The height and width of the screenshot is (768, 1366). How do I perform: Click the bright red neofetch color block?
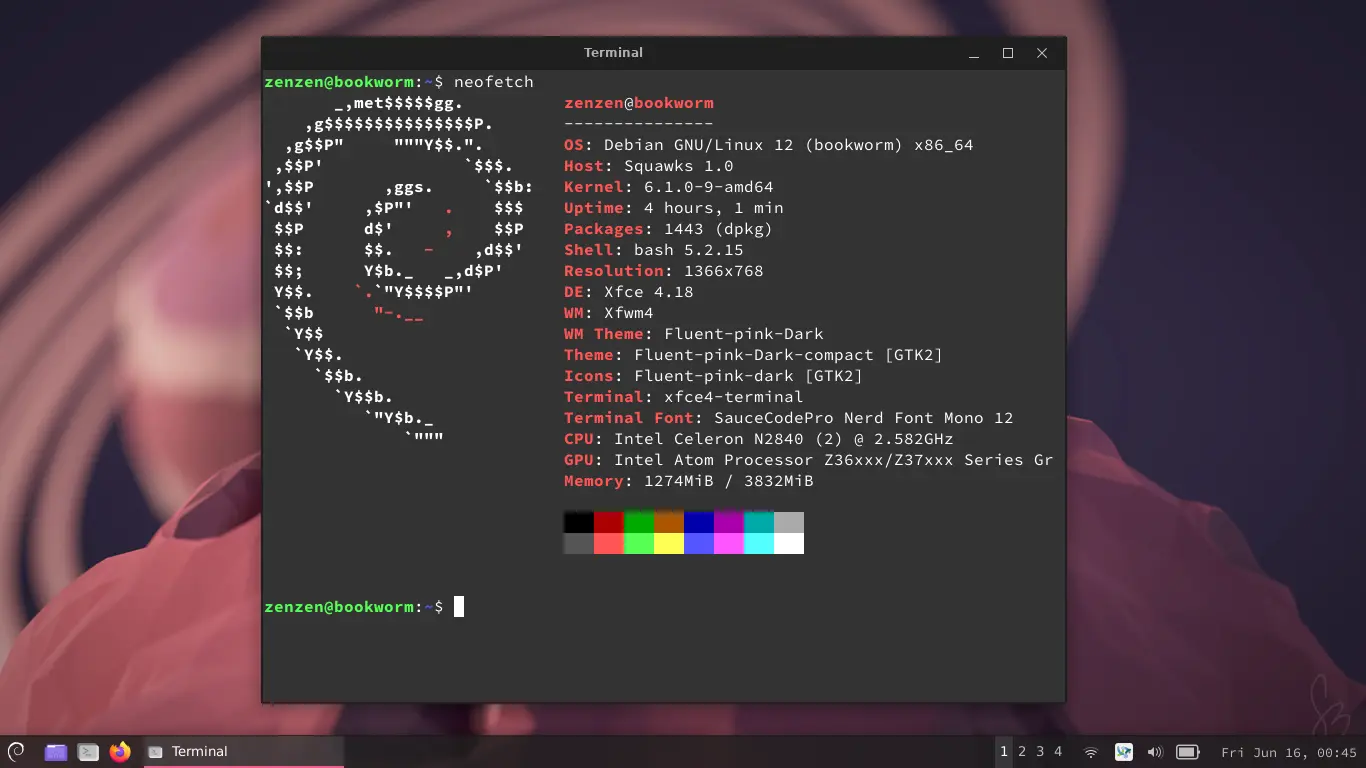609,543
